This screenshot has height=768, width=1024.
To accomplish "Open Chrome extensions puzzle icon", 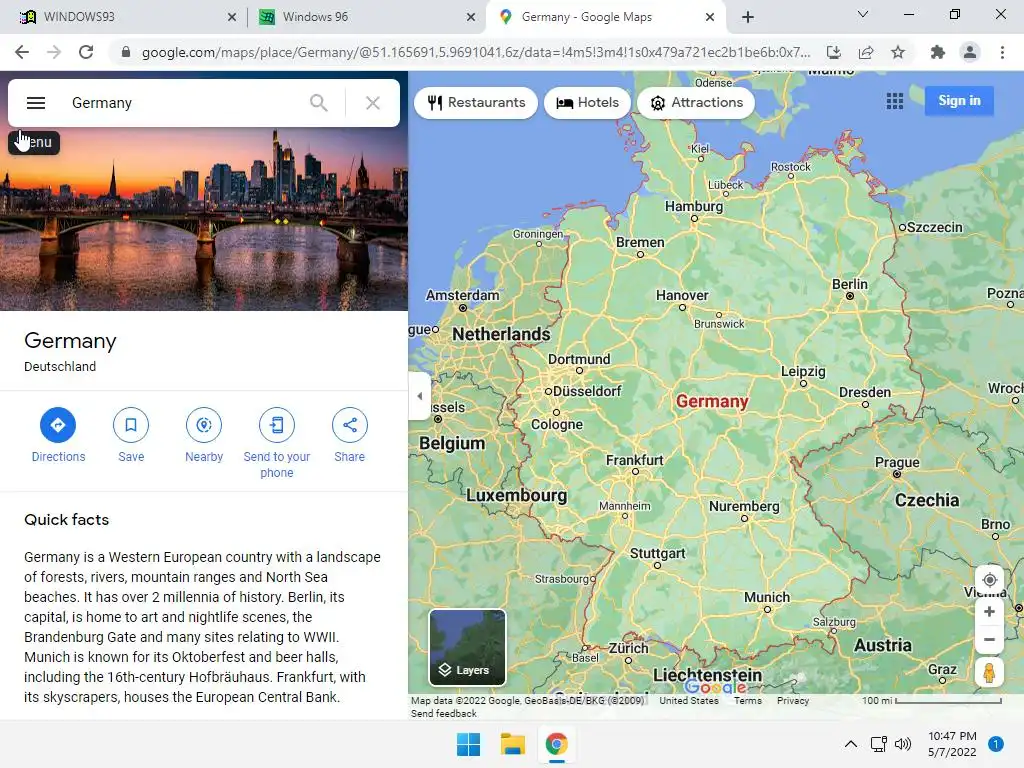I will (938, 52).
